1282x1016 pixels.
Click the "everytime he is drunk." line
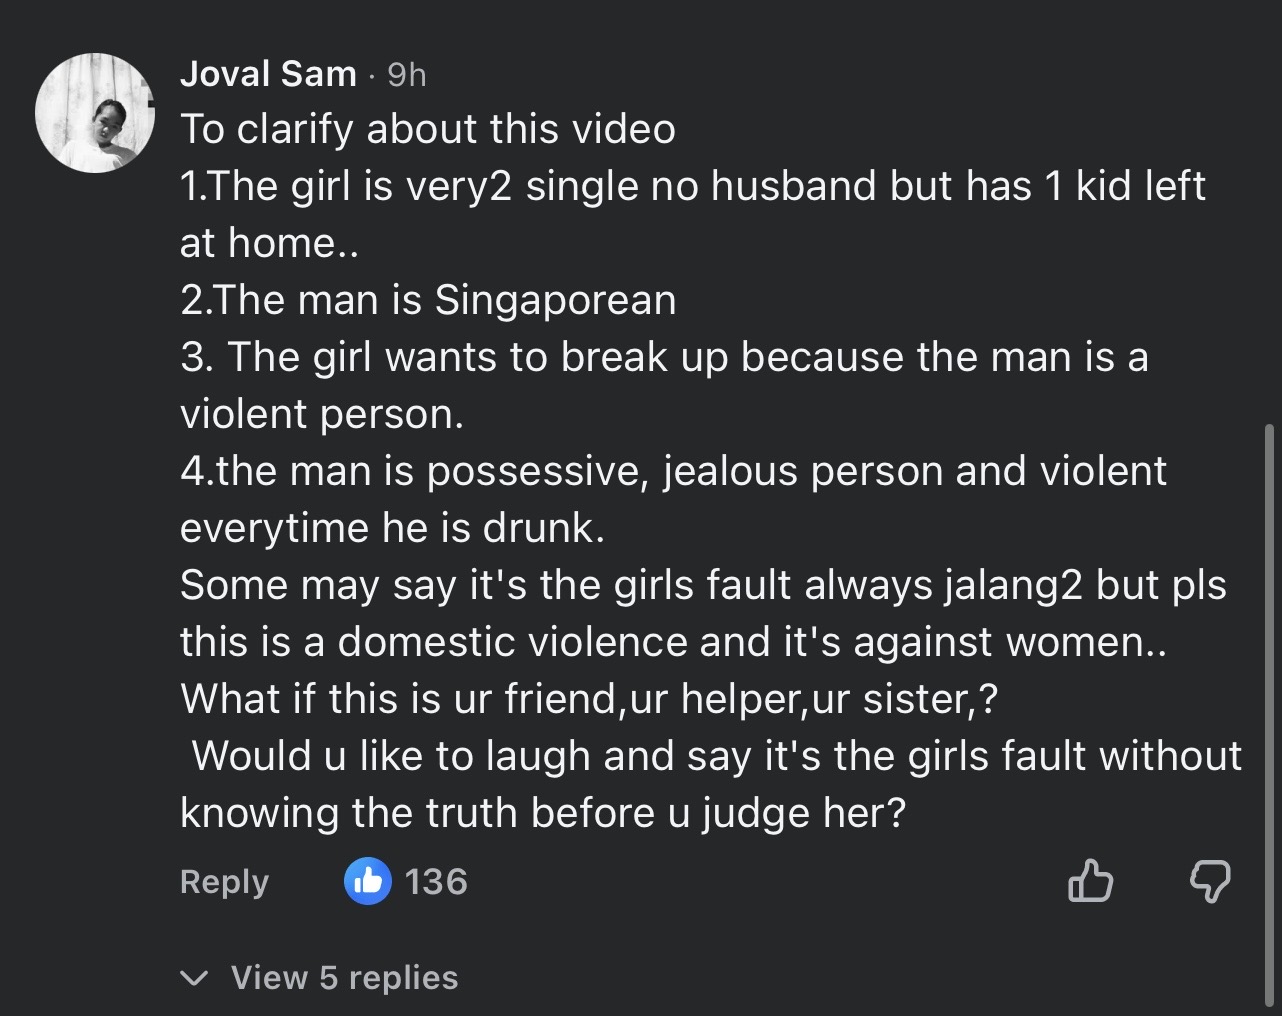(x=392, y=528)
